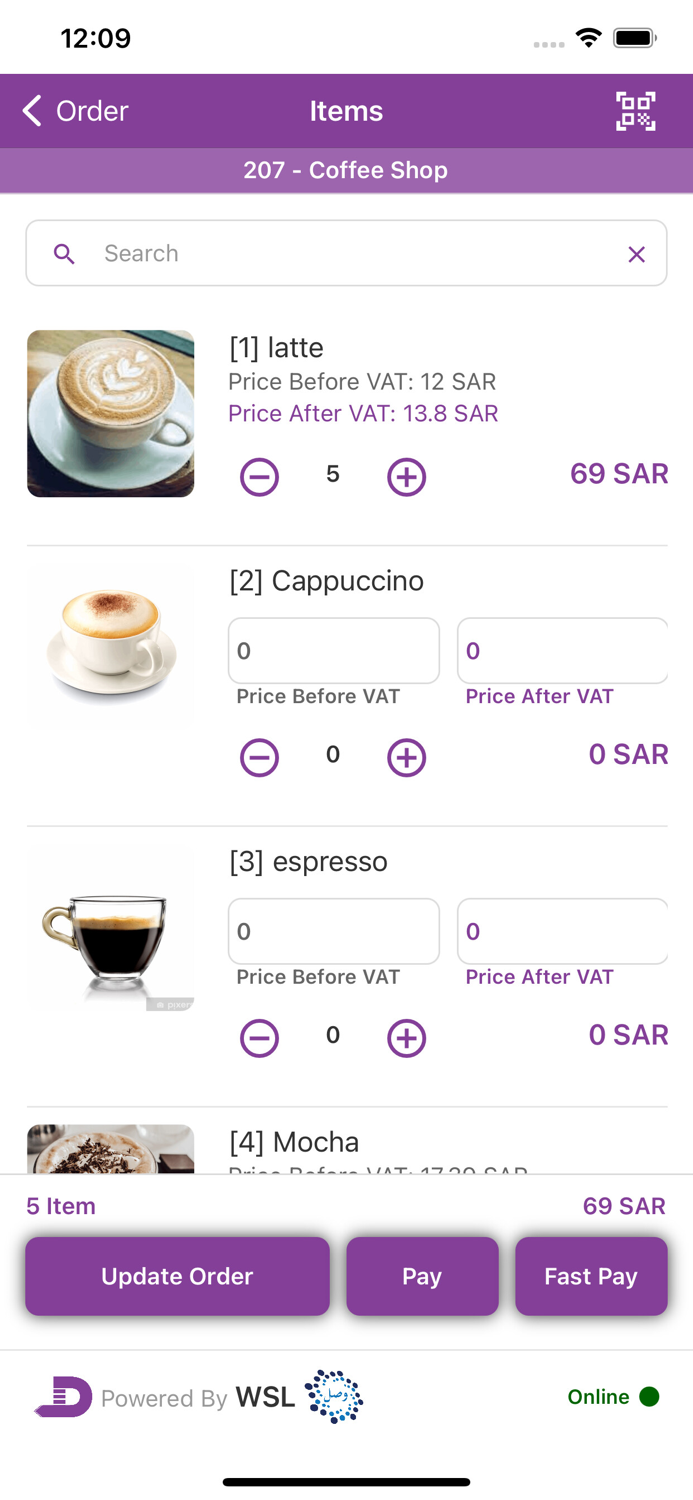
Task: Decrease espresso quantity with minus stepper
Action: [259, 1038]
